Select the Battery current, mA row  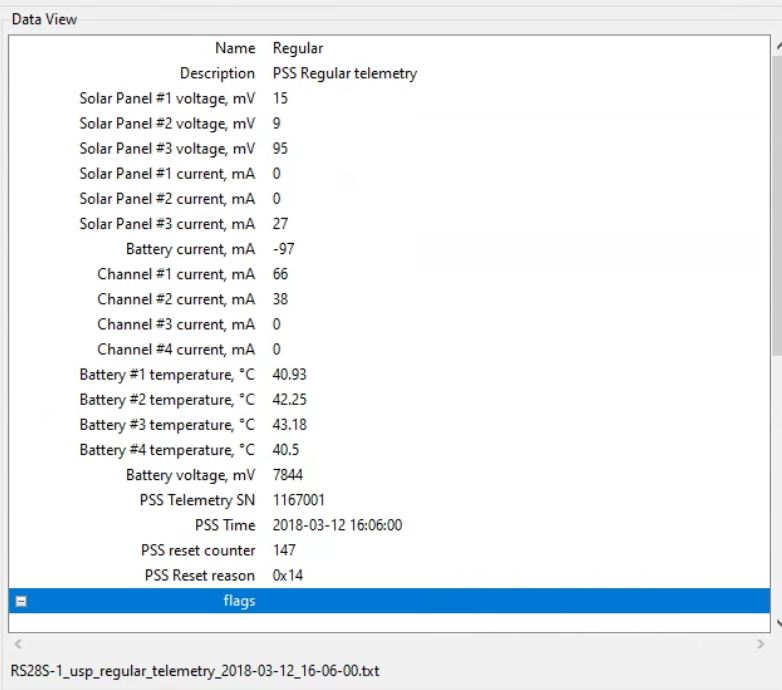click(190, 249)
